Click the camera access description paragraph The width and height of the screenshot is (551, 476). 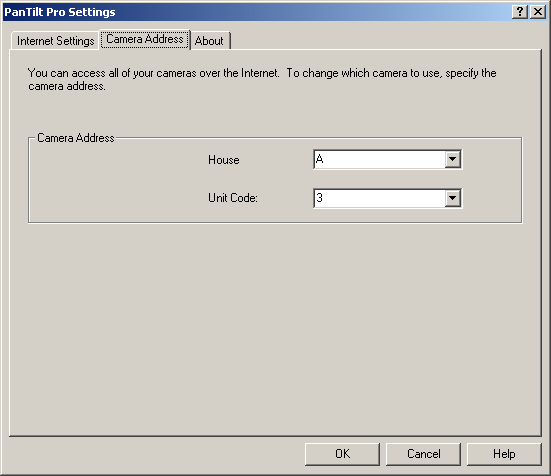pyautogui.click(x=262, y=79)
